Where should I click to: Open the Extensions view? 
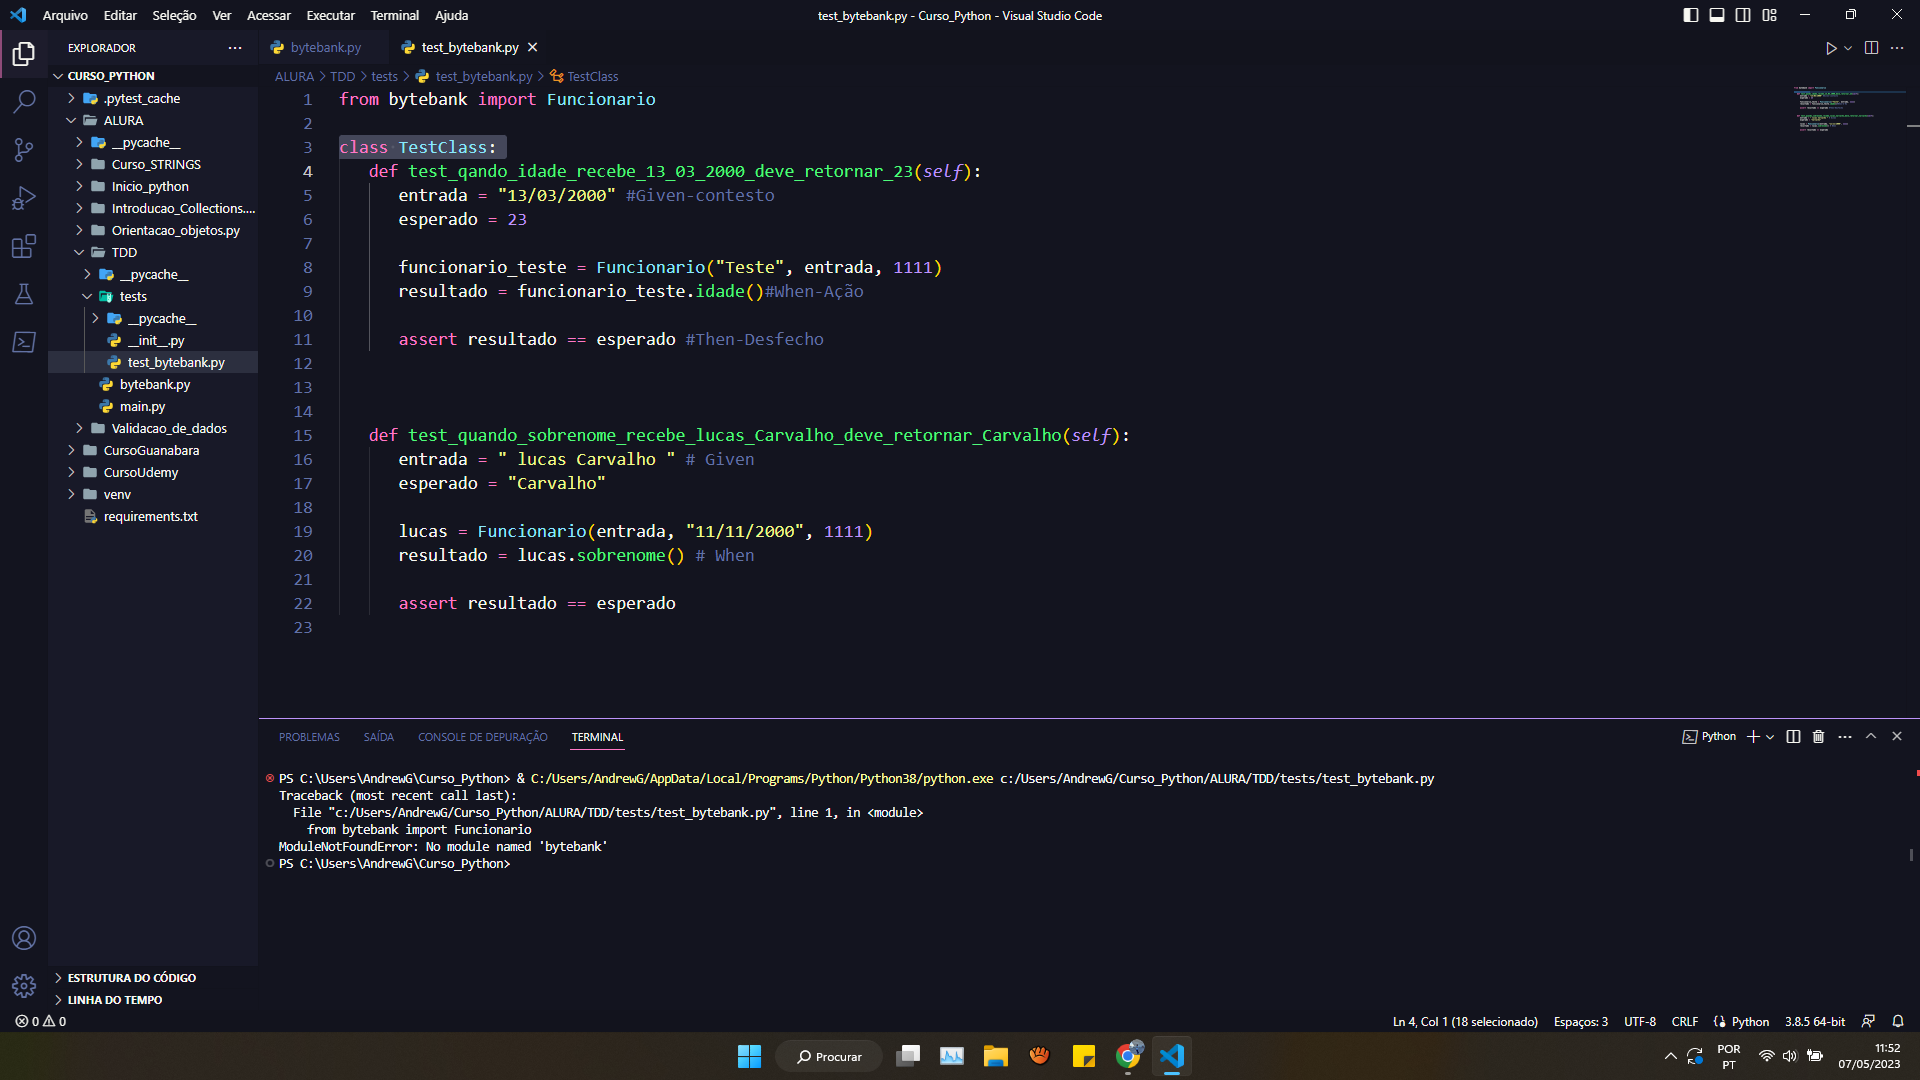click(24, 246)
